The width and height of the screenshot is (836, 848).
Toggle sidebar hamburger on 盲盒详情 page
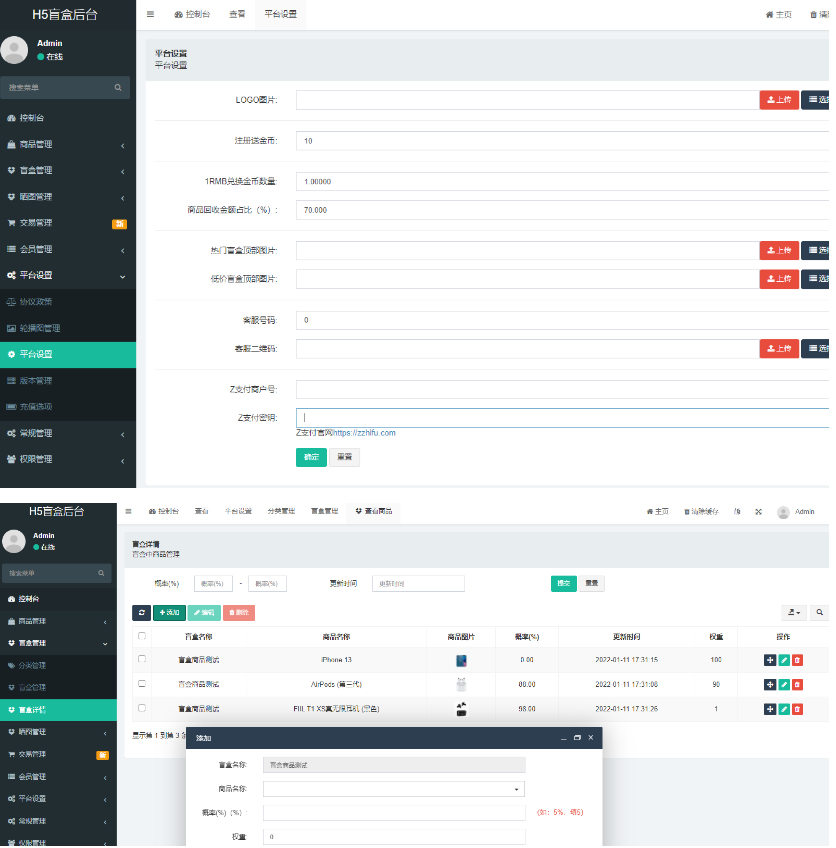(128, 511)
